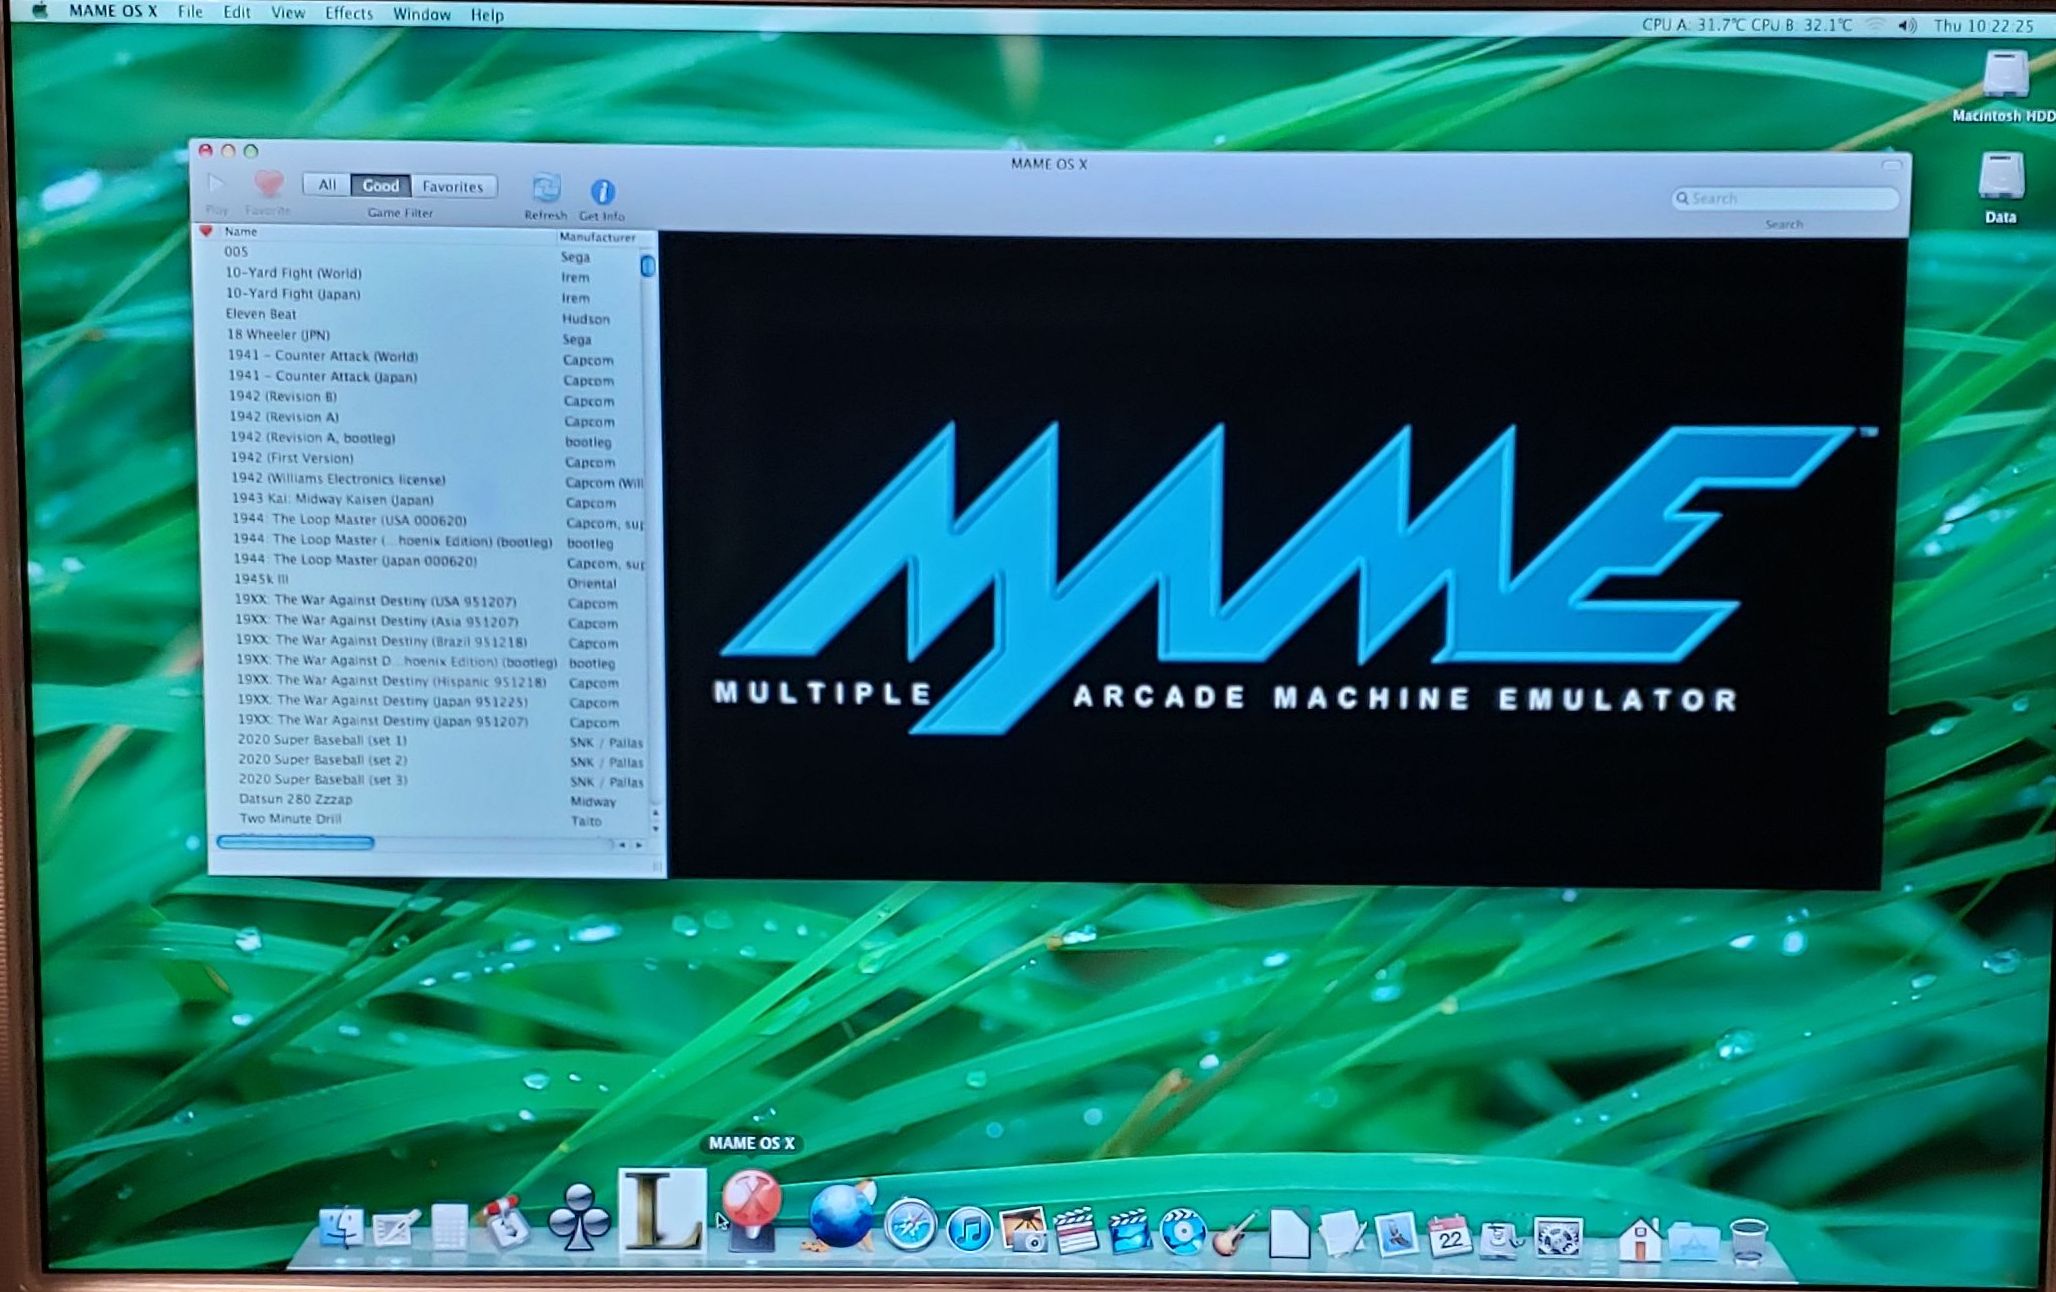2056x1292 pixels.
Task: Open GarageBand guitar icon in Dock
Action: [x=1235, y=1233]
